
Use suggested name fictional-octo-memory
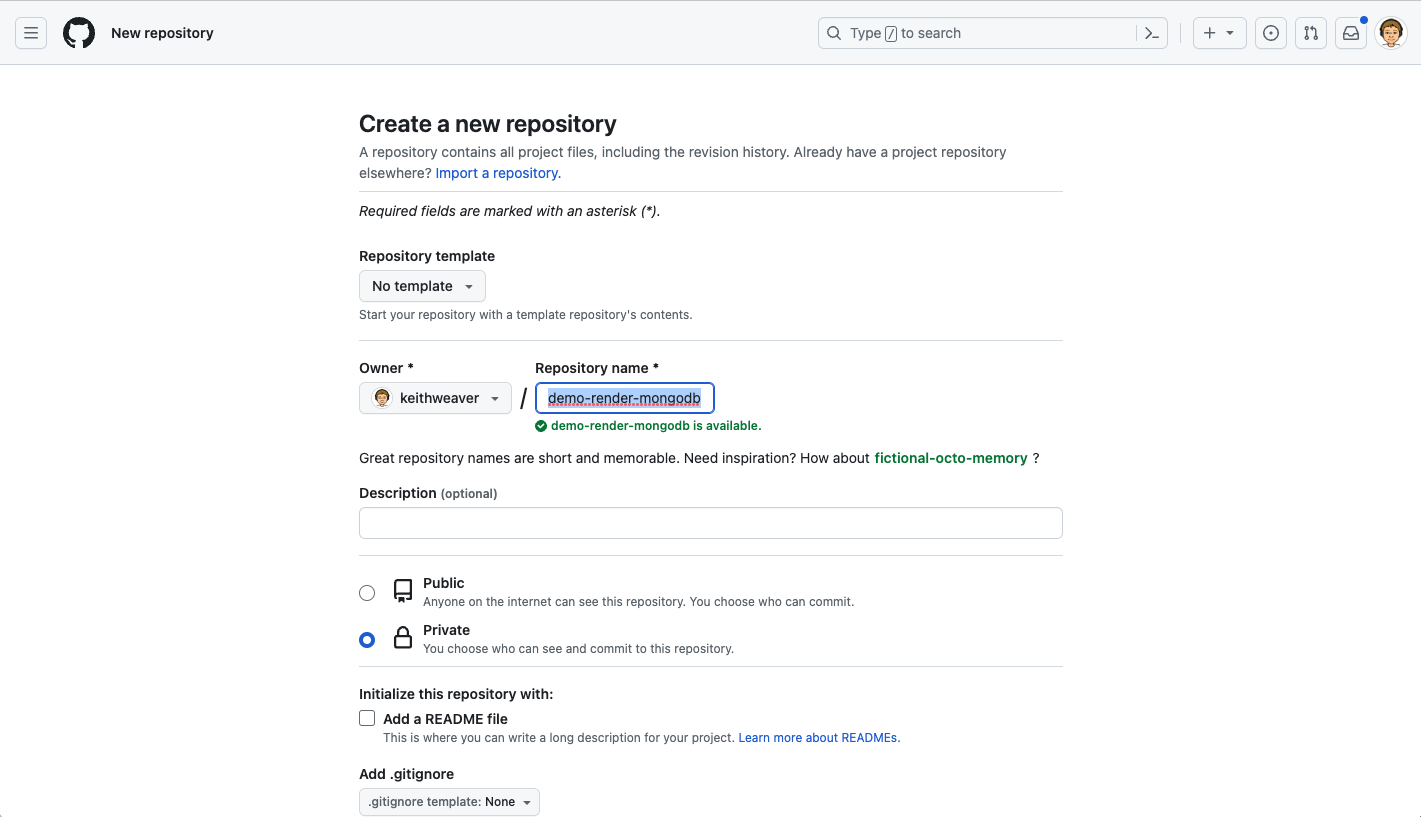950,458
